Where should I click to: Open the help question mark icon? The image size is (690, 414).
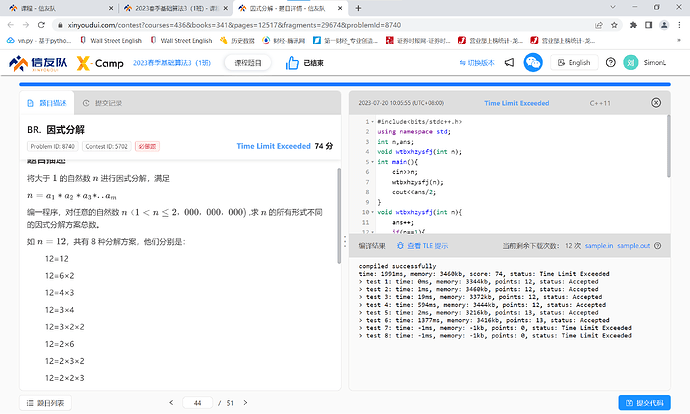tap(610, 62)
